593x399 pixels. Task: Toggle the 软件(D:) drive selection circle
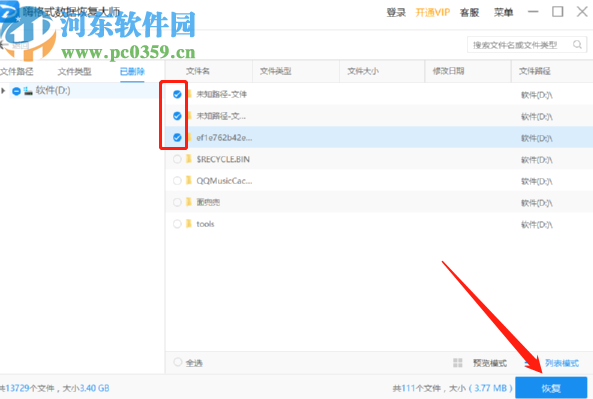[x=16, y=91]
